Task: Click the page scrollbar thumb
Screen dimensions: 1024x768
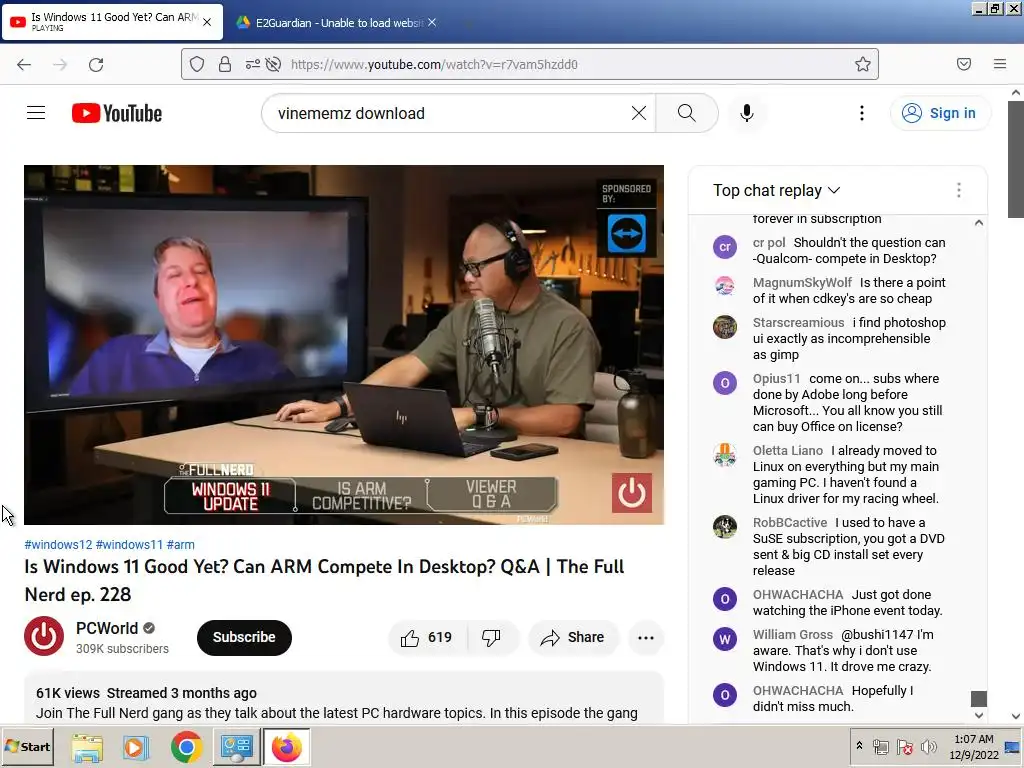Action: pyautogui.click(x=1016, y=159)
